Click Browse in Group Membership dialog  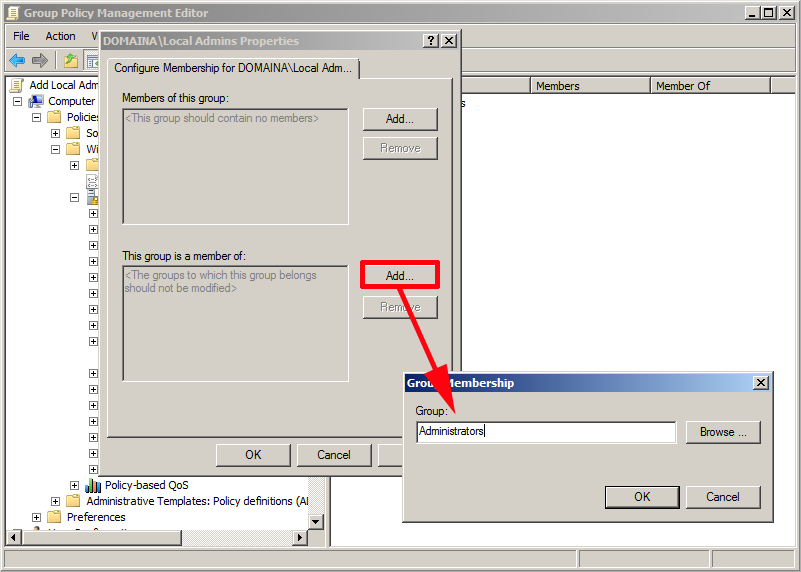point(723,432)
